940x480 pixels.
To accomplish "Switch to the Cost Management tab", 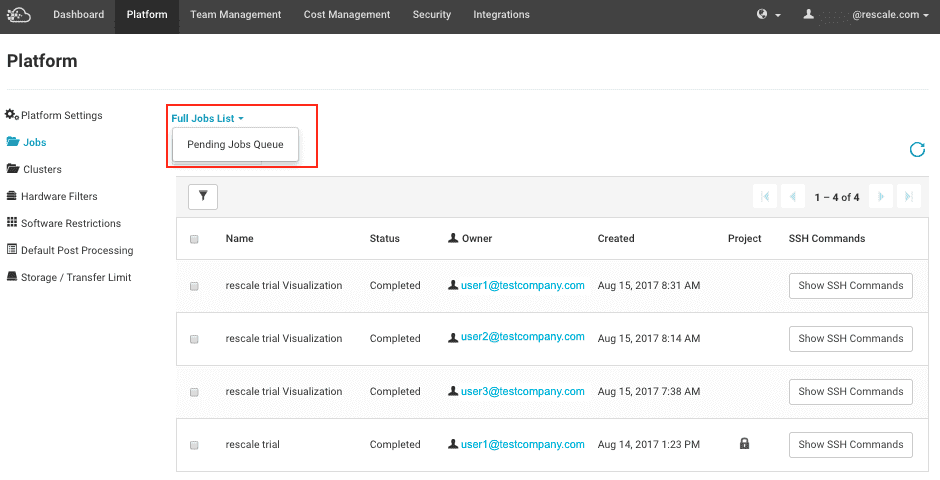I will [x=347, y=15].
